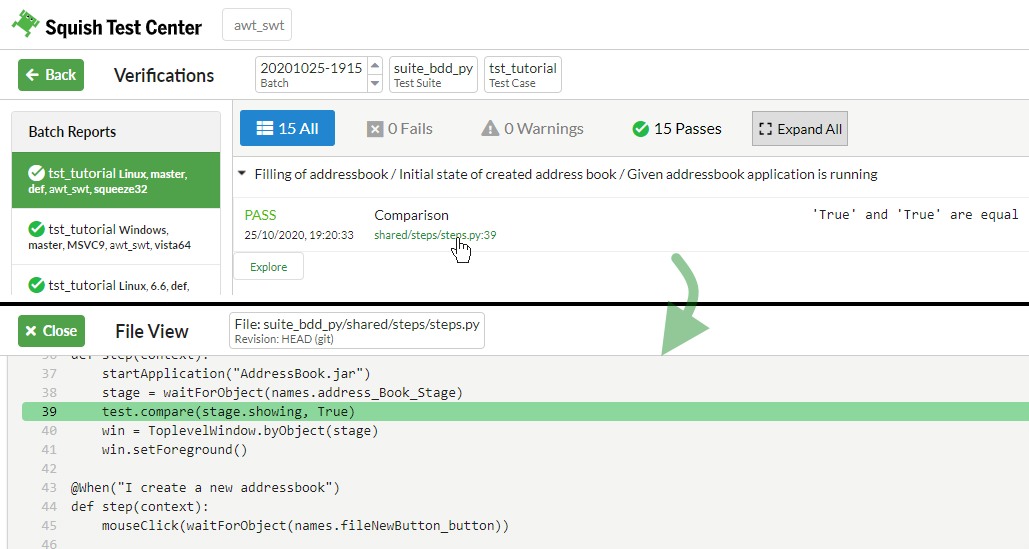Image resolution: width=1029 pixels, height=549 pixels.
Task: Open the 20201025-1915 Batch dropdown
Action: point(311,75)
